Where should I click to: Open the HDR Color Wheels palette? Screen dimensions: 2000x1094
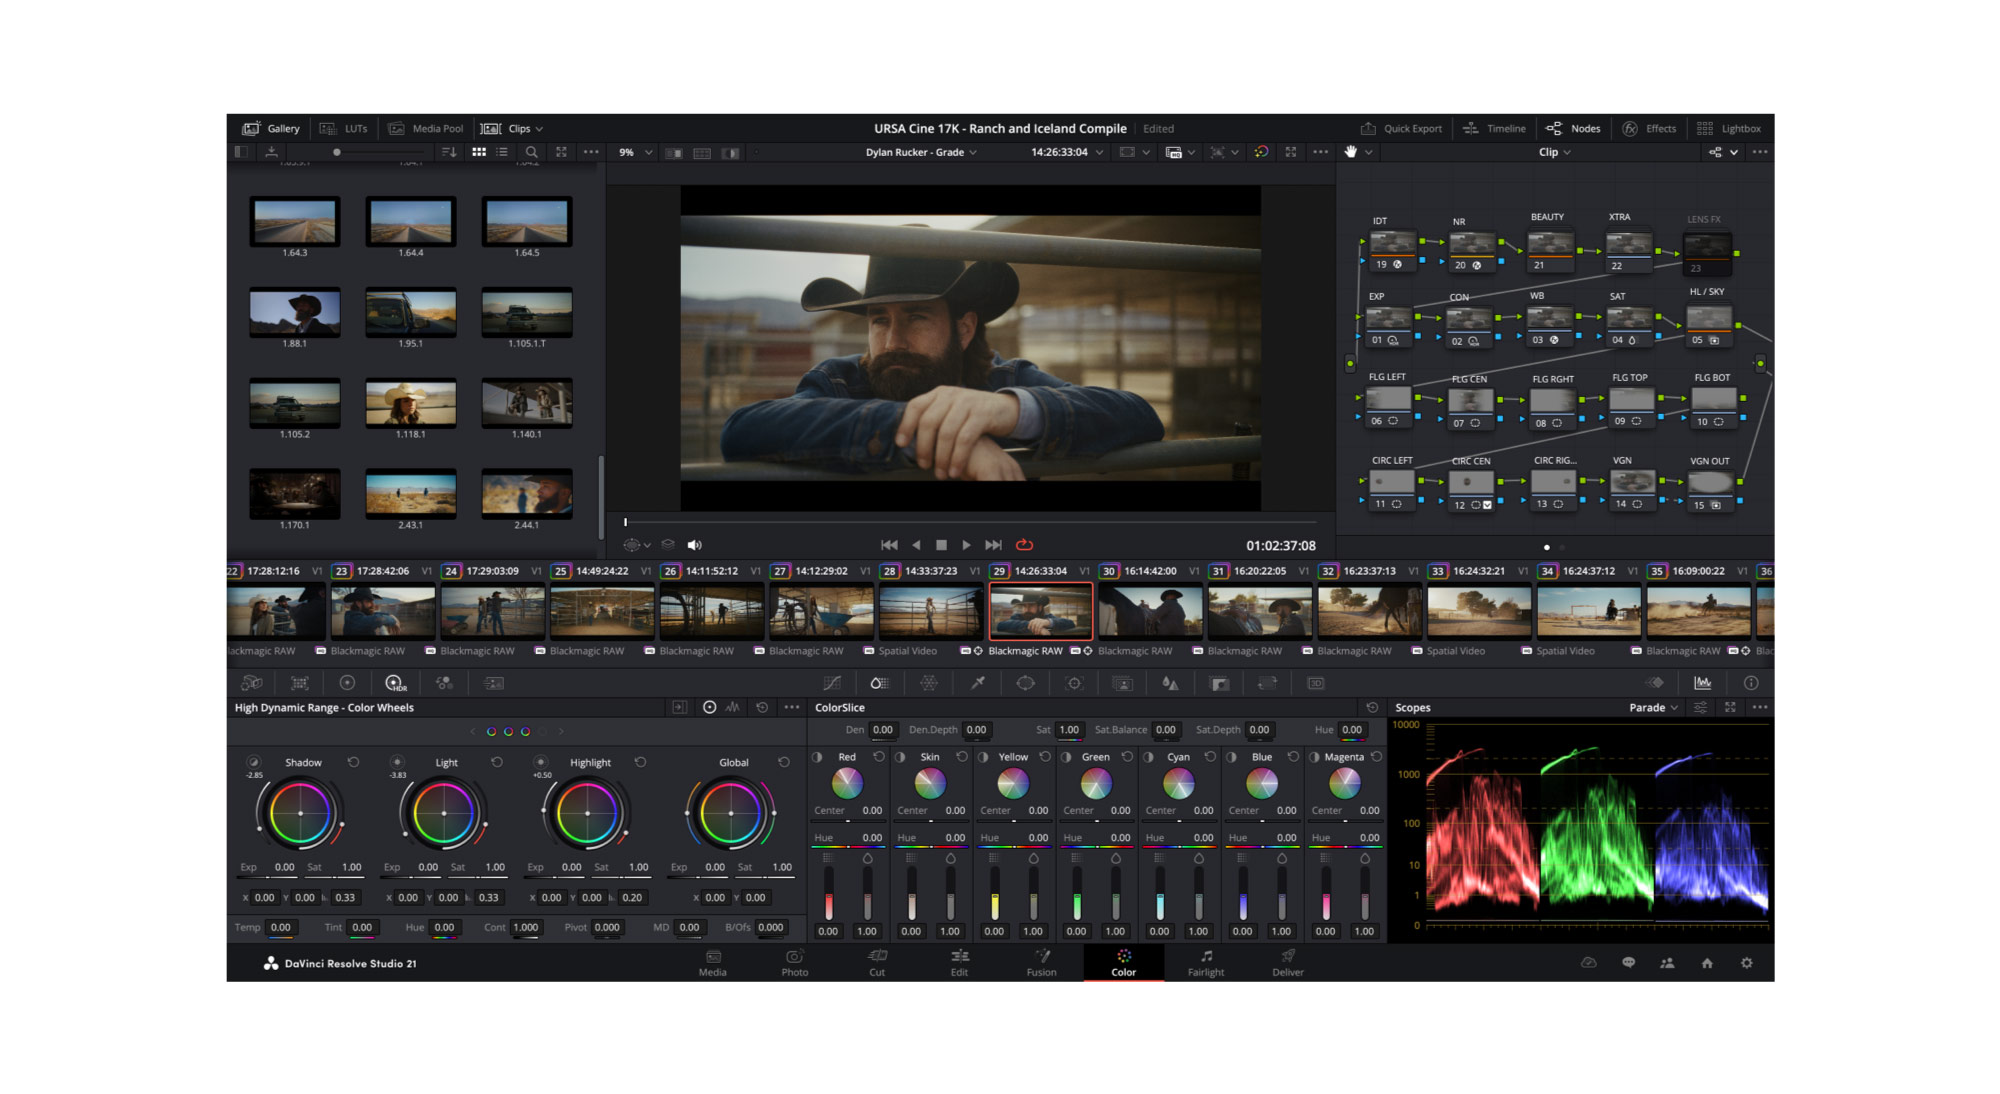pos(396,683)
